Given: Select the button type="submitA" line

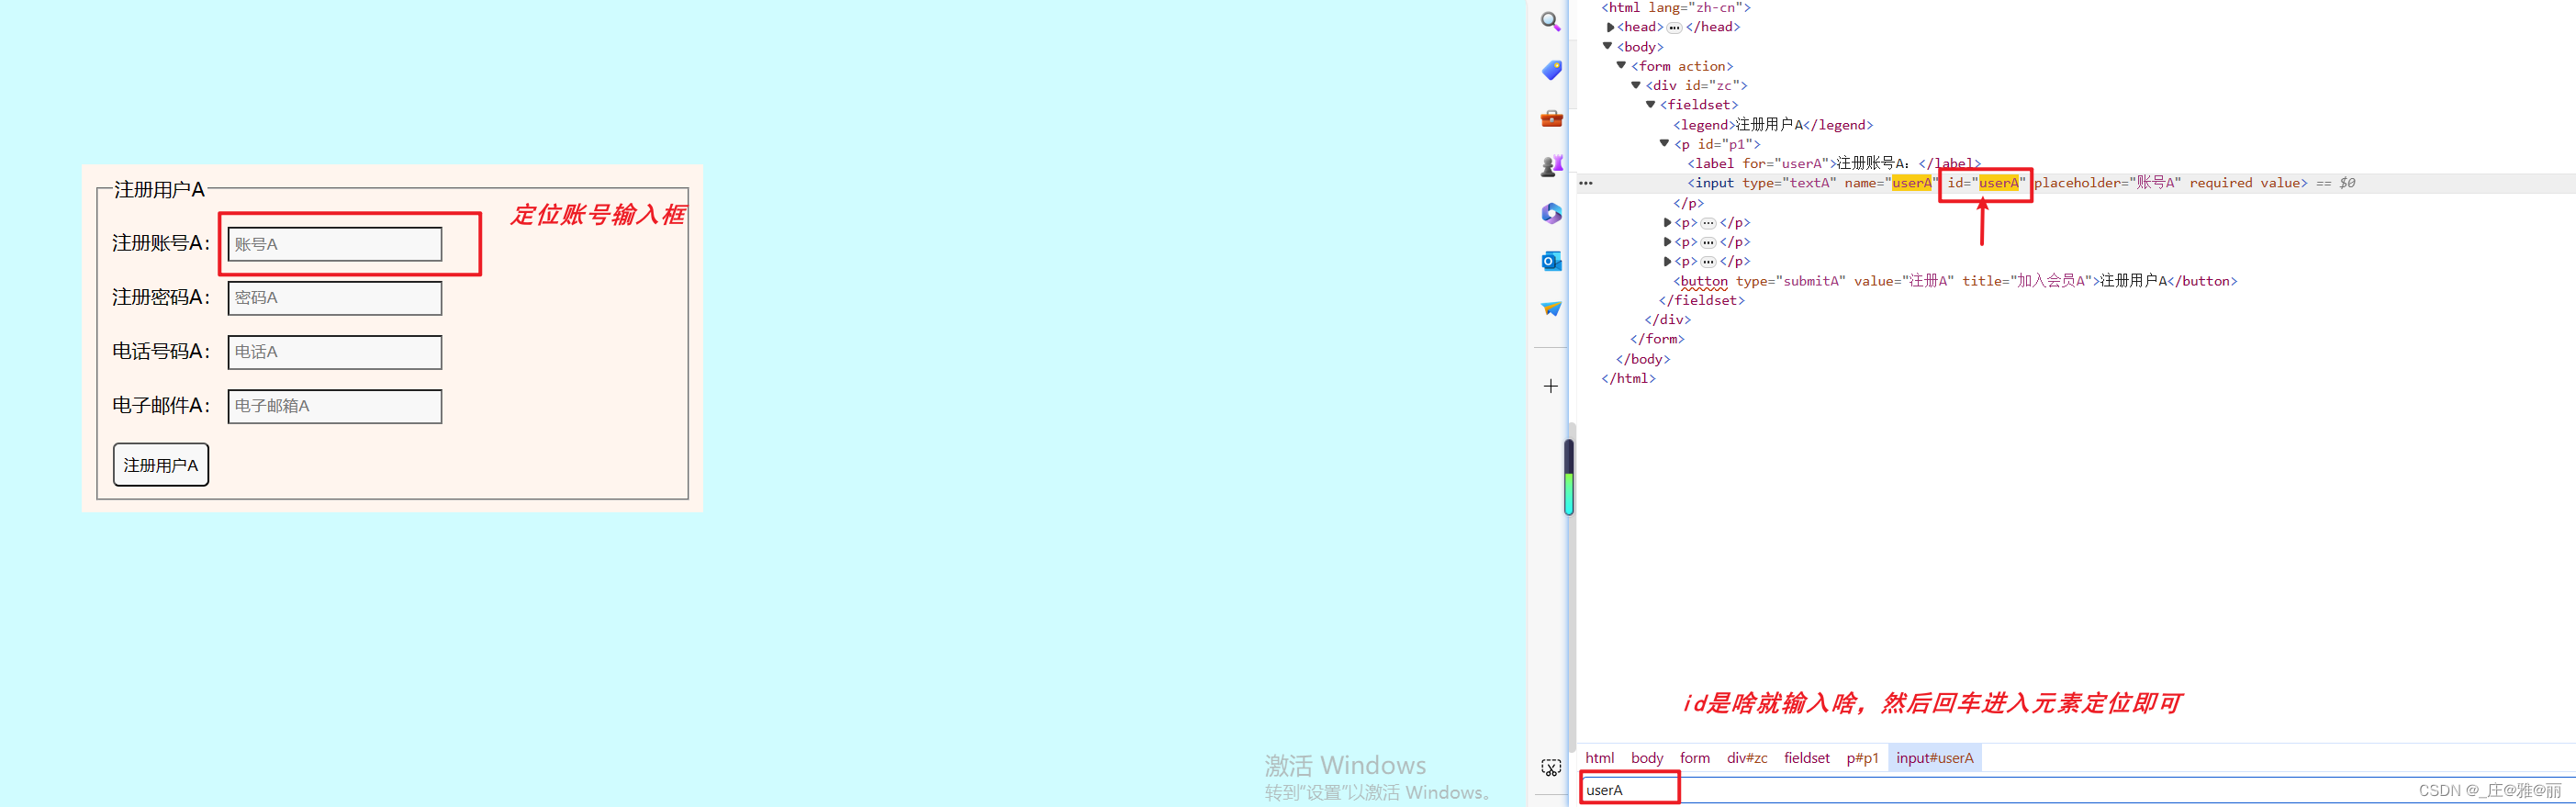Looking at the screenshot, I should (x=1955, y=281).
